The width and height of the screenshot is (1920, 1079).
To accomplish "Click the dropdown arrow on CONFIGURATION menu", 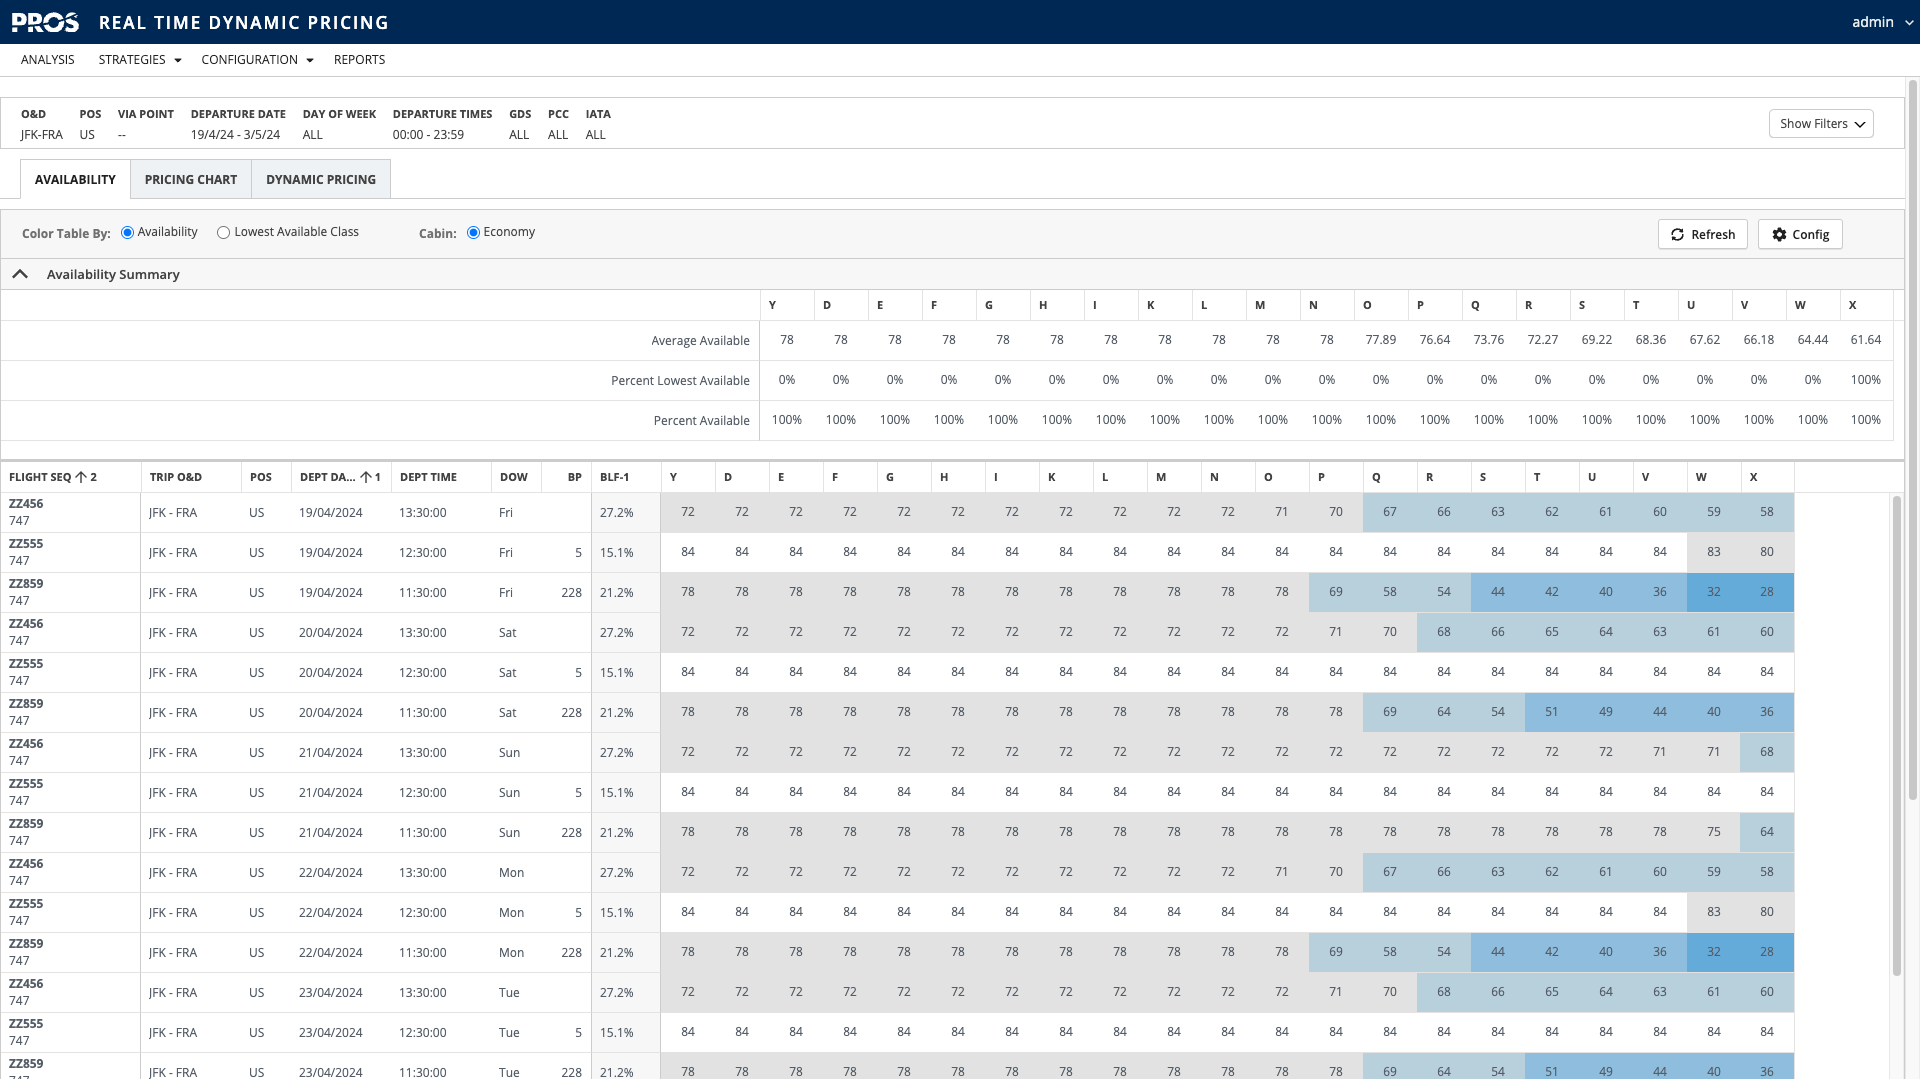I will pyautogui.click(x=309, y=60).
